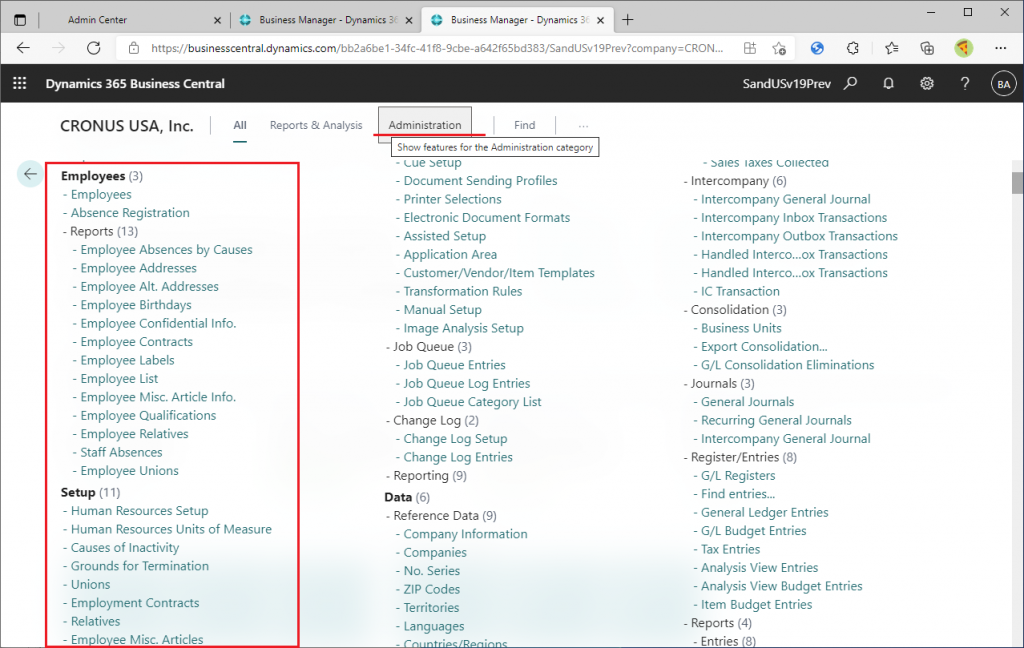Open Change Log Setup

455,438
